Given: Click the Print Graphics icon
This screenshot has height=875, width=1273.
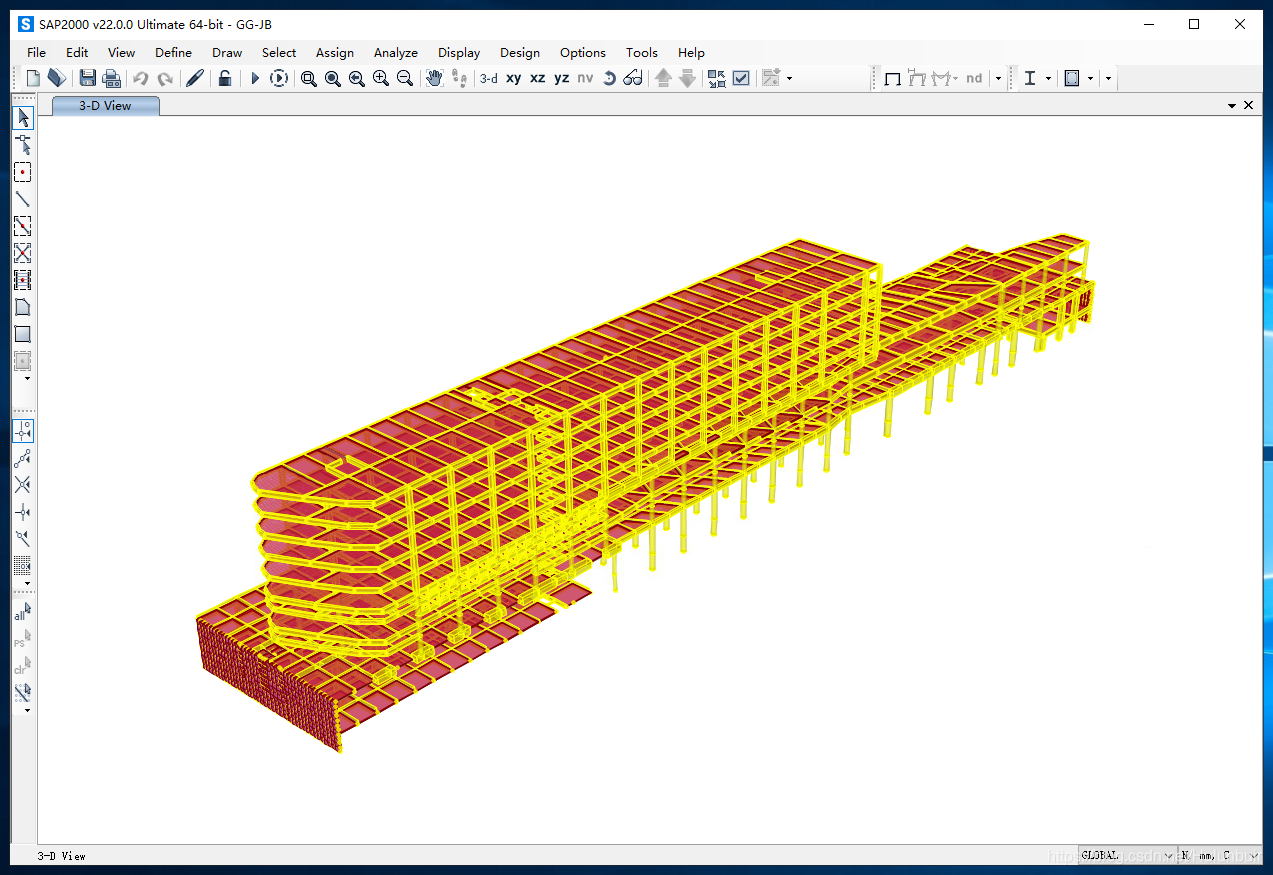Looking at the screenshot, I should tap(112, 78).
